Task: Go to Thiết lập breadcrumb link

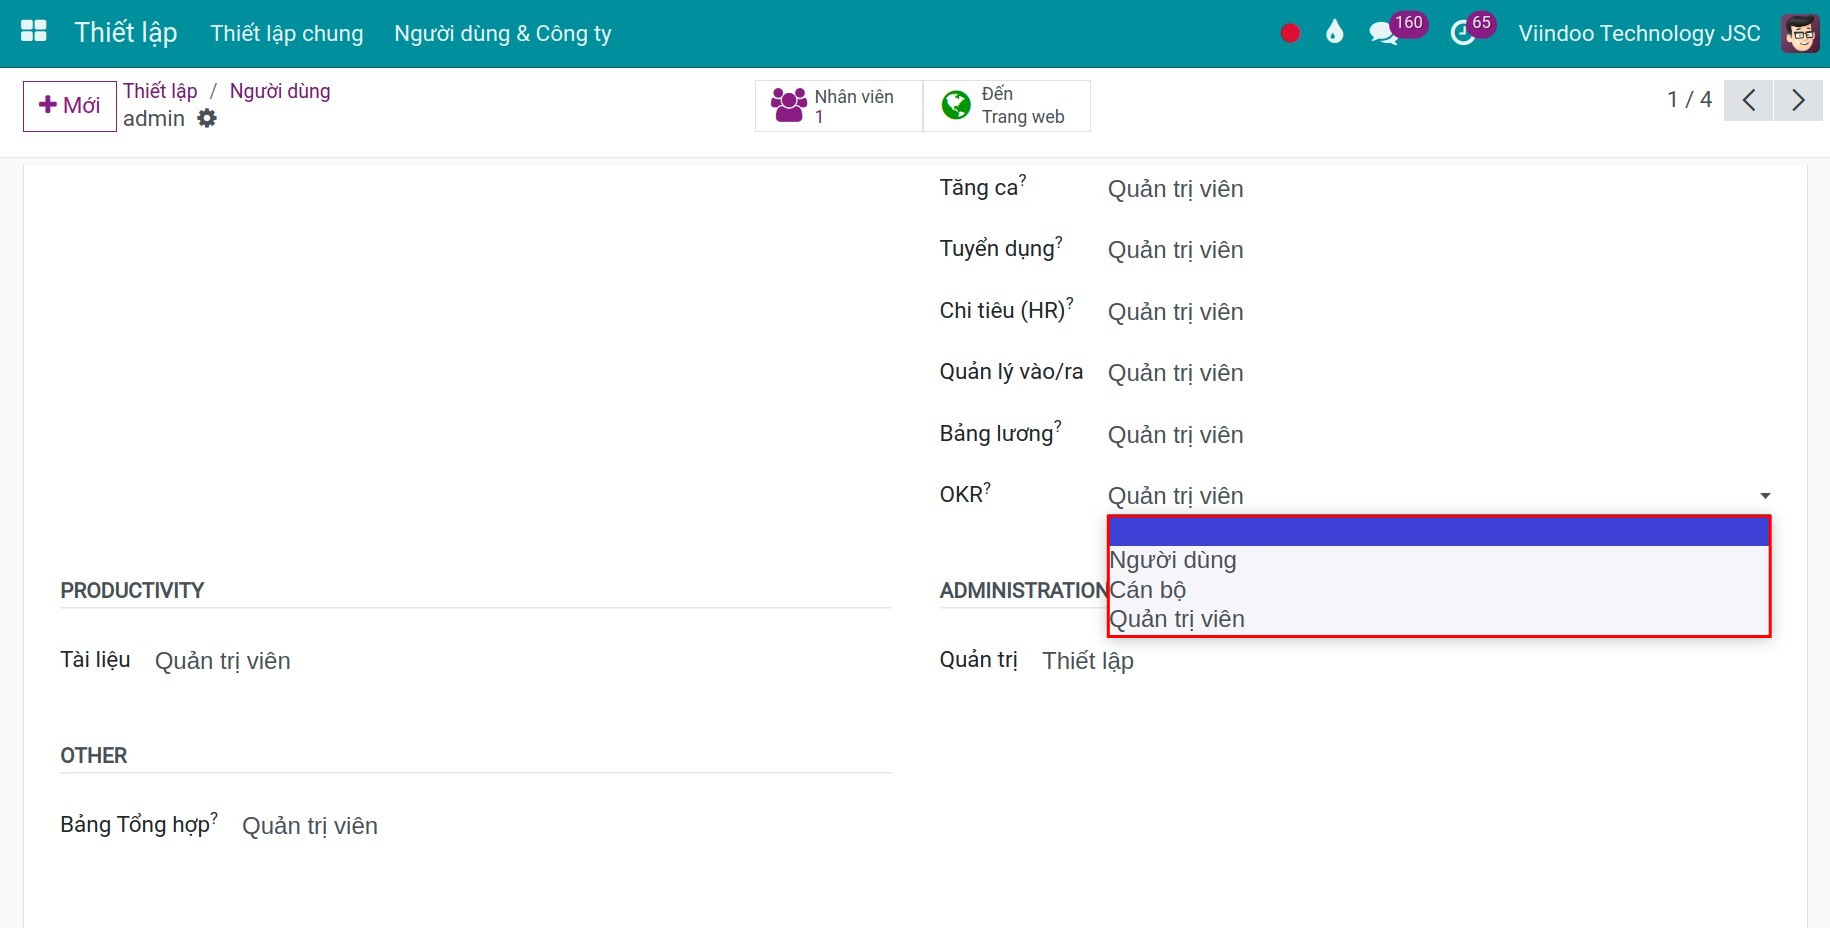Action: 160,91
